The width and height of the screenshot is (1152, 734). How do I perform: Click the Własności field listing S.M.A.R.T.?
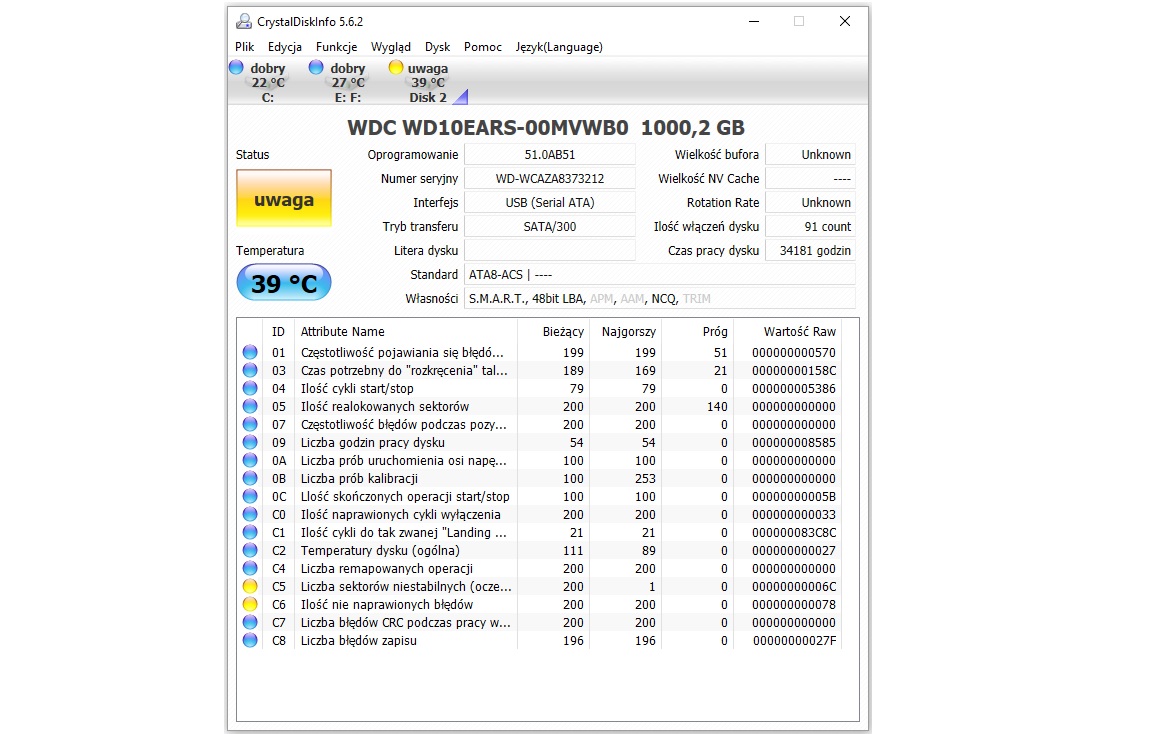click(660, 298)
